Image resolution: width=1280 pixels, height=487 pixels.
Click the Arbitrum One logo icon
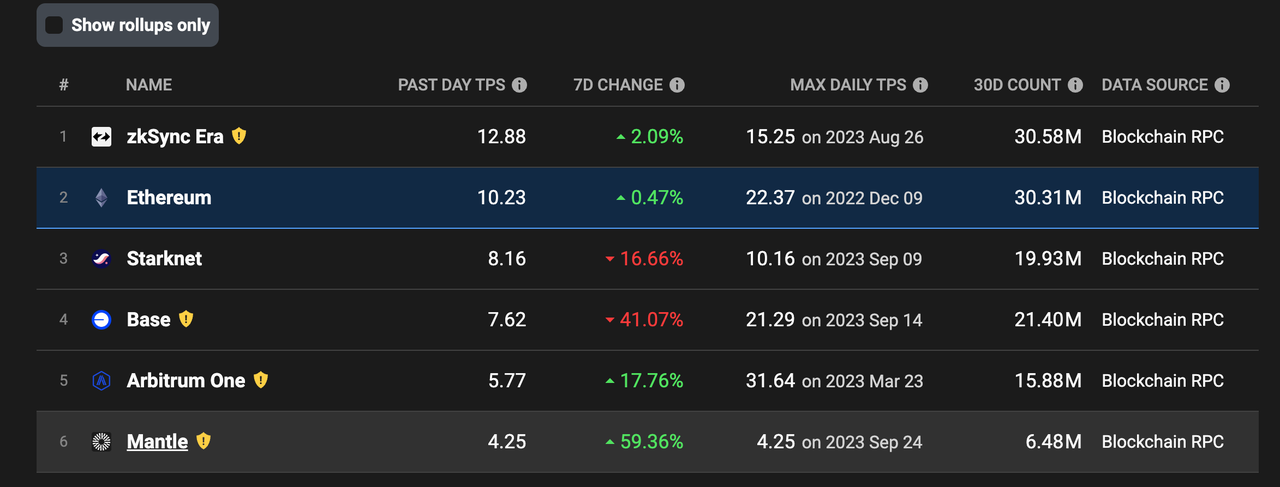101,381
